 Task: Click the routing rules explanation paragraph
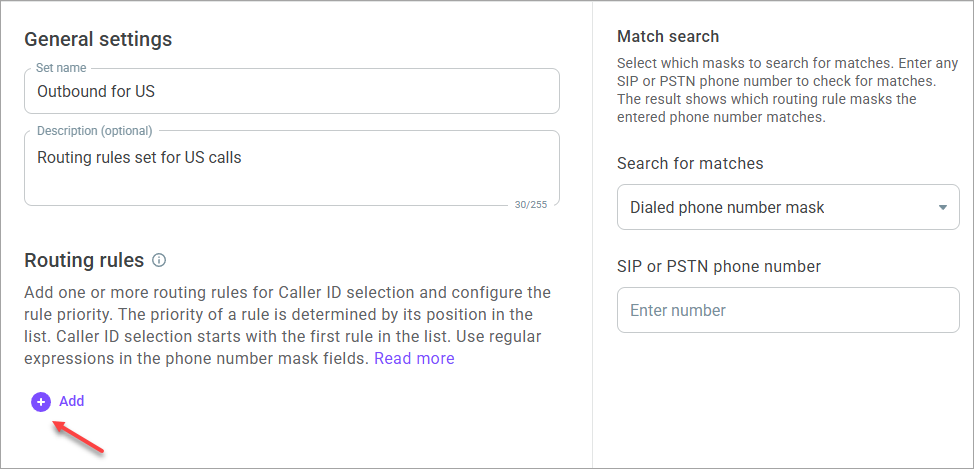pyautogui.click(x=286, y=325)
